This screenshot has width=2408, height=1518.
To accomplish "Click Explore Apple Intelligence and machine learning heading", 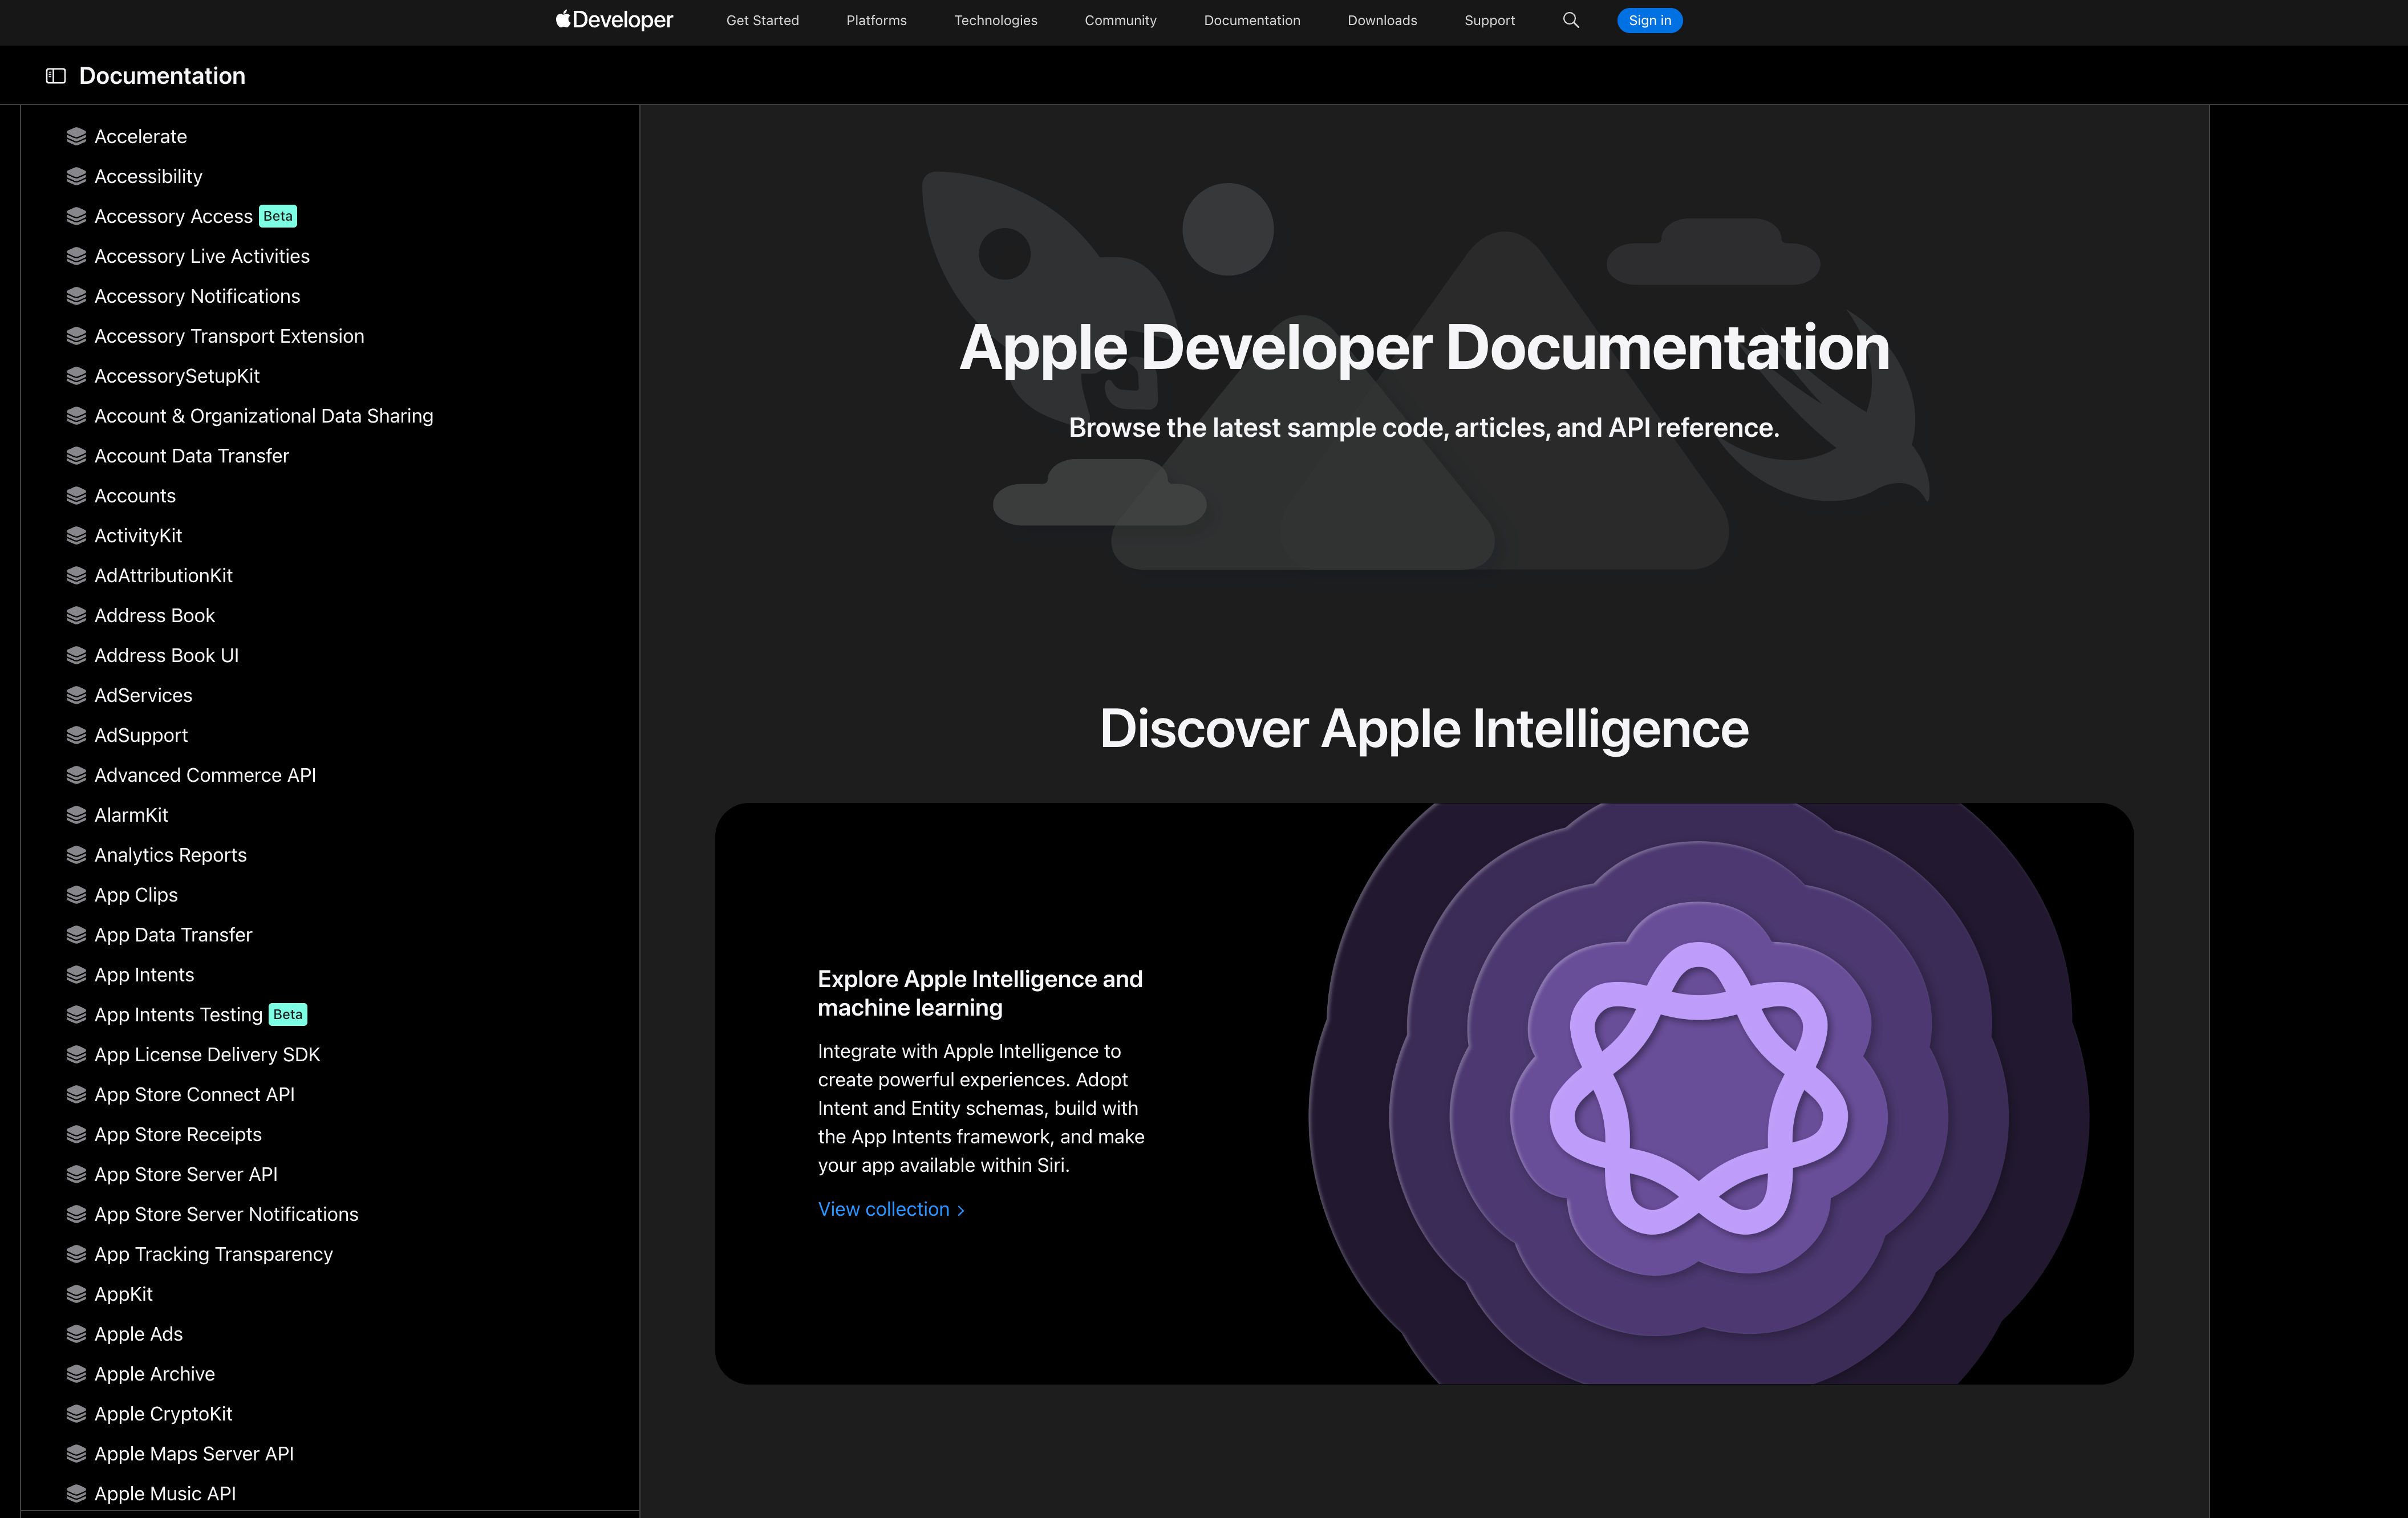I will (x=980, y=993).
